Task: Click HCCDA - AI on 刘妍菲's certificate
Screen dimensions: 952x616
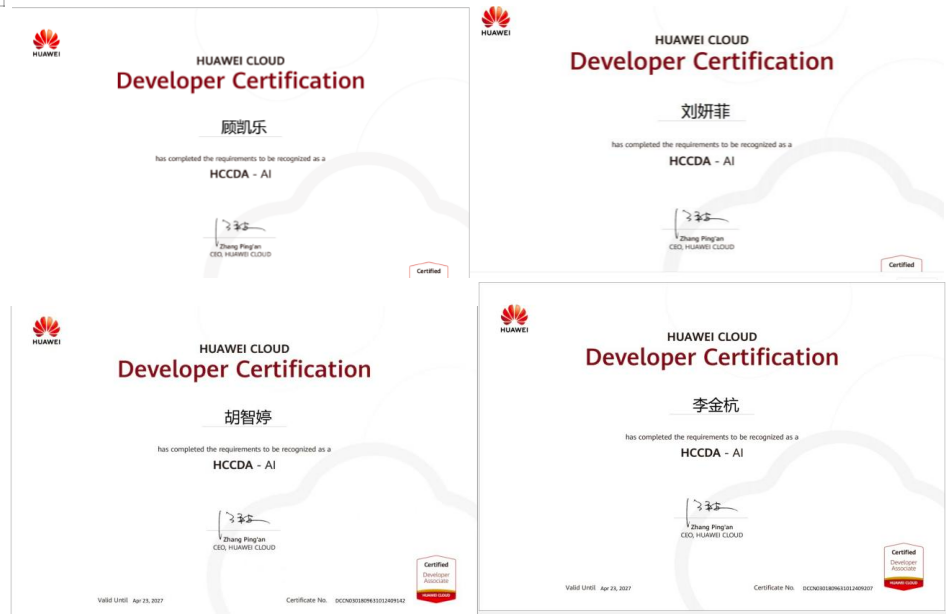Action: (x=702, y=161)
